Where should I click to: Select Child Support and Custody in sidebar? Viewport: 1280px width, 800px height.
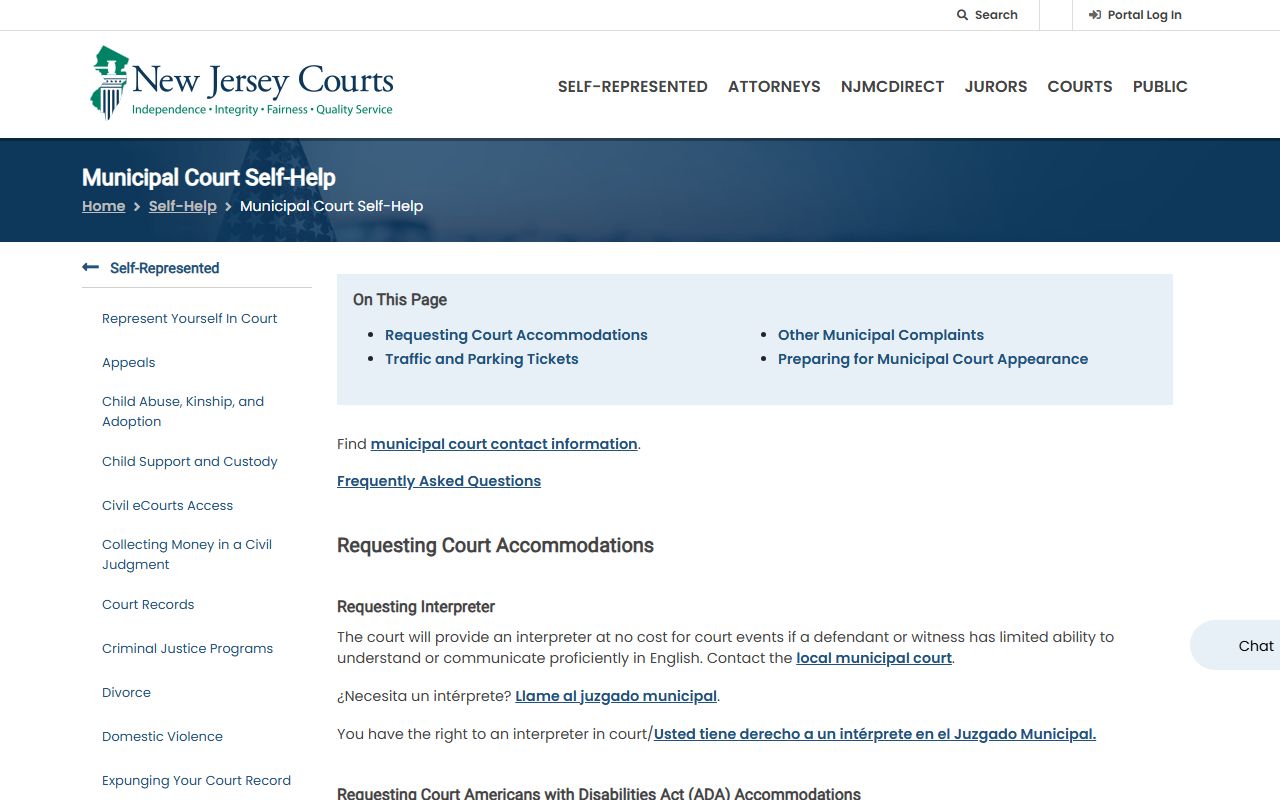click(x=190, y=461)
